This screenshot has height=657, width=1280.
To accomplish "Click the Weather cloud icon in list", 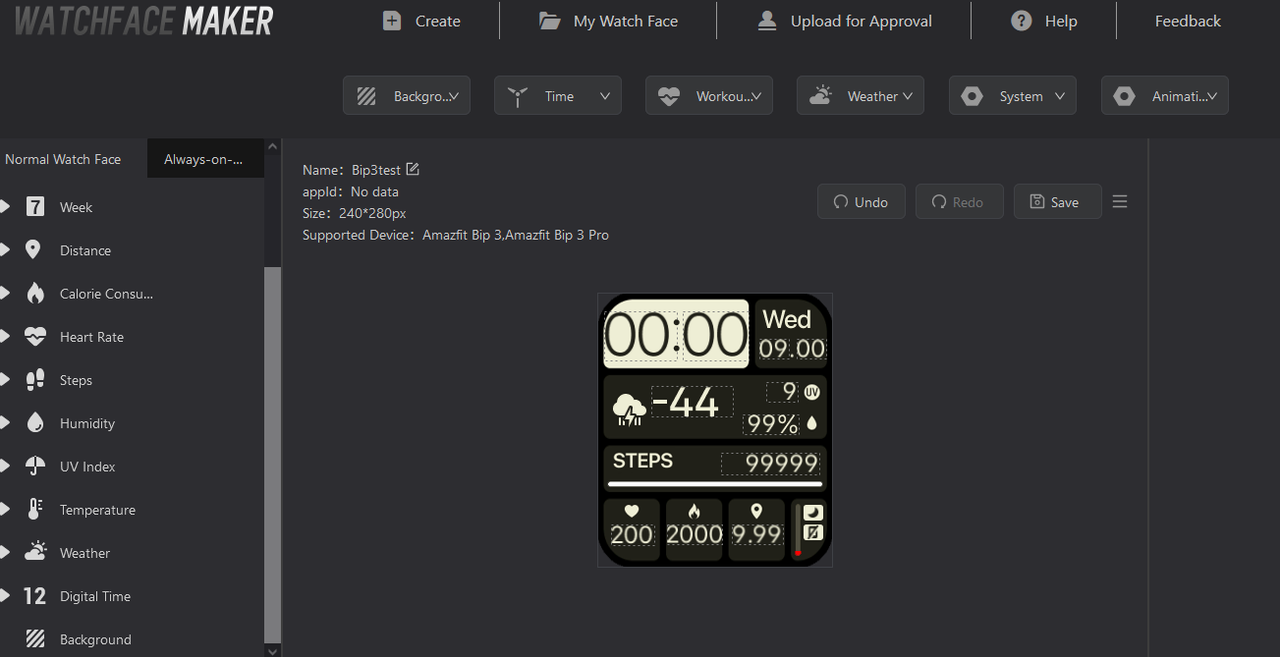I will [x=35, y=552].
